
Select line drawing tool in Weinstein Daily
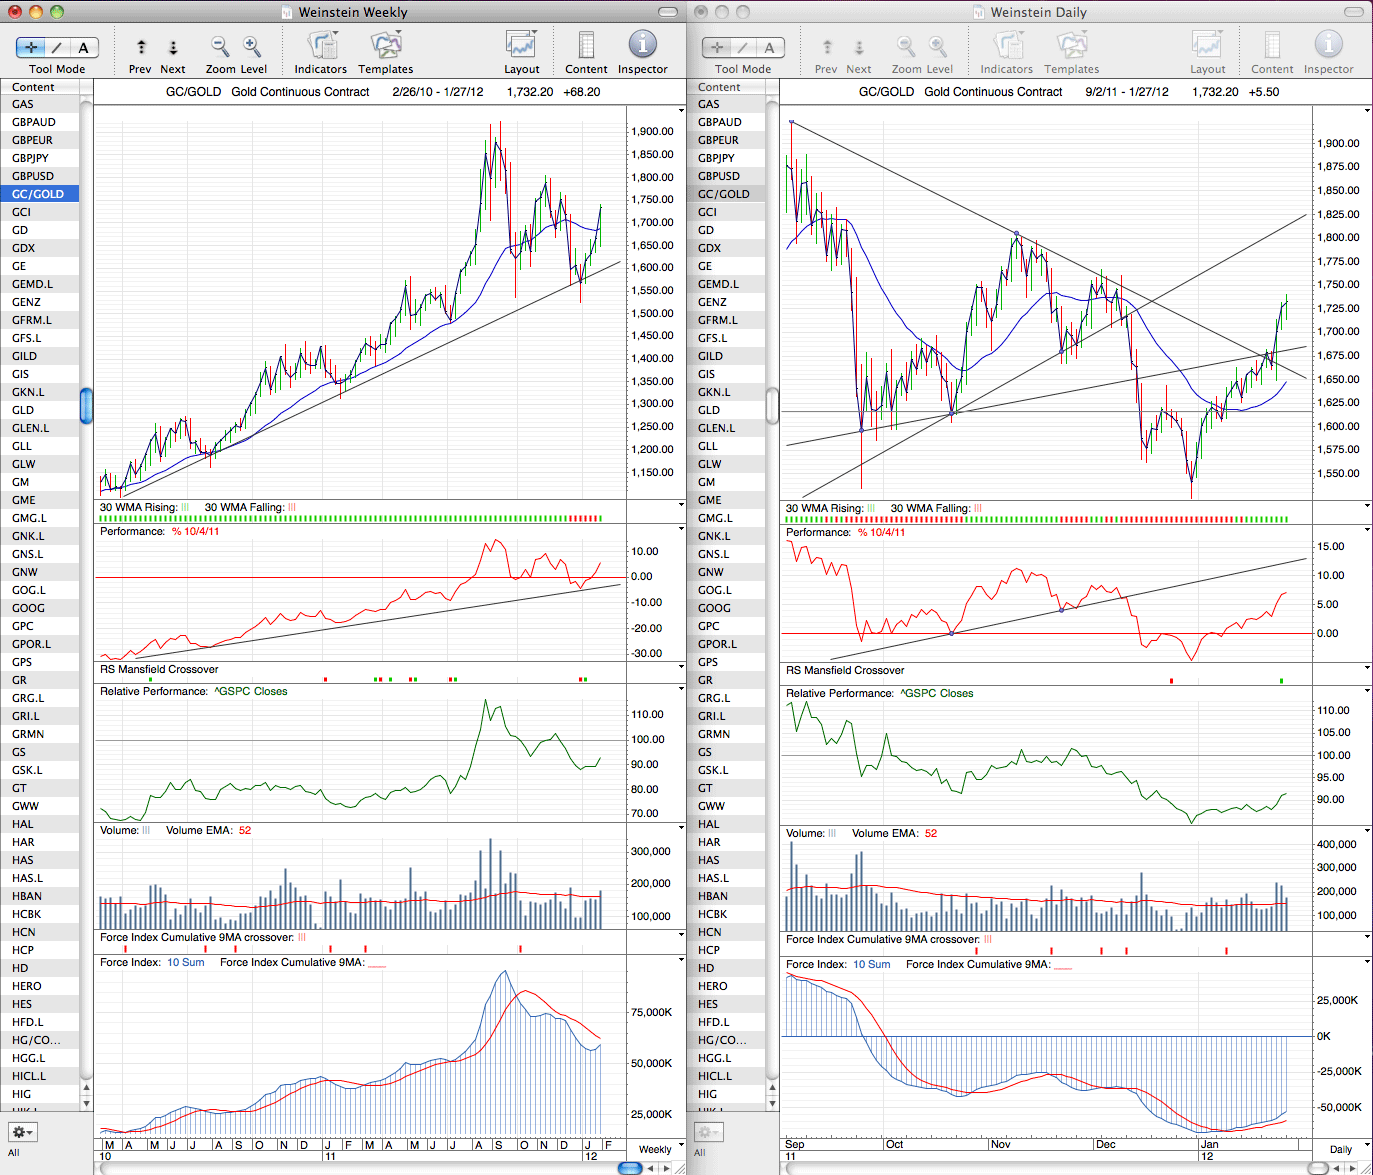click(744, 47)
